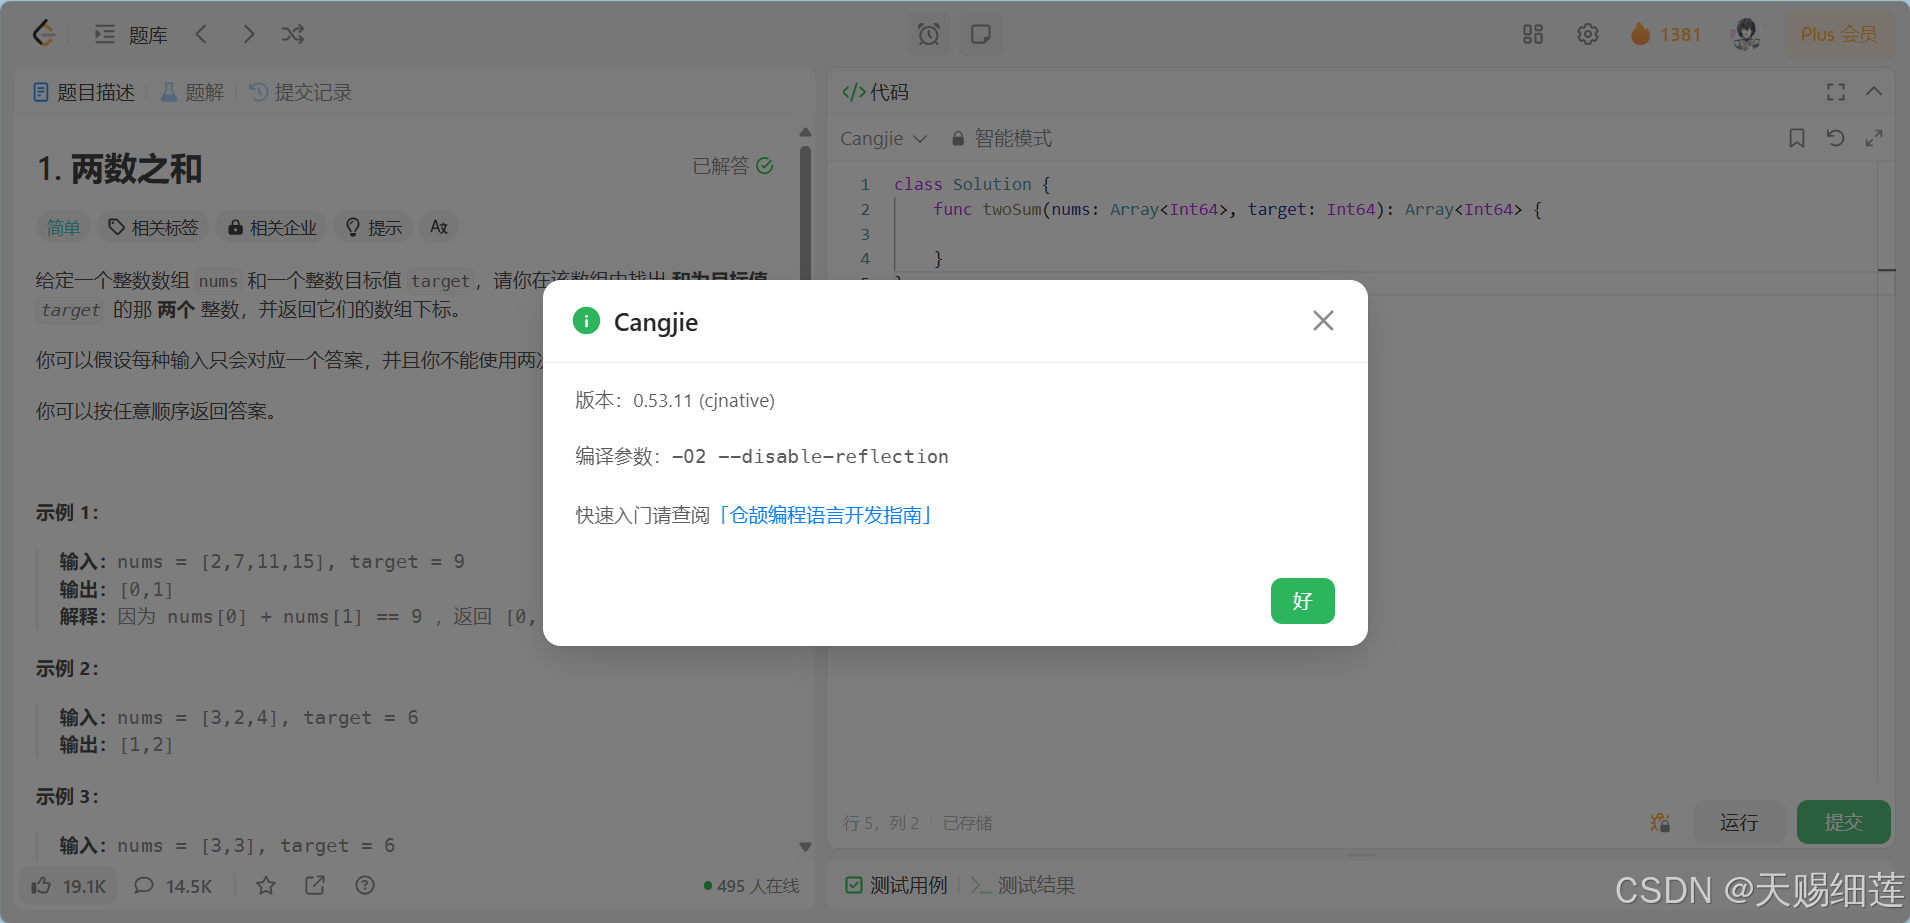Click the description scrollbar down arrow
Viewport: 1910px width, 923px height.
806,847
